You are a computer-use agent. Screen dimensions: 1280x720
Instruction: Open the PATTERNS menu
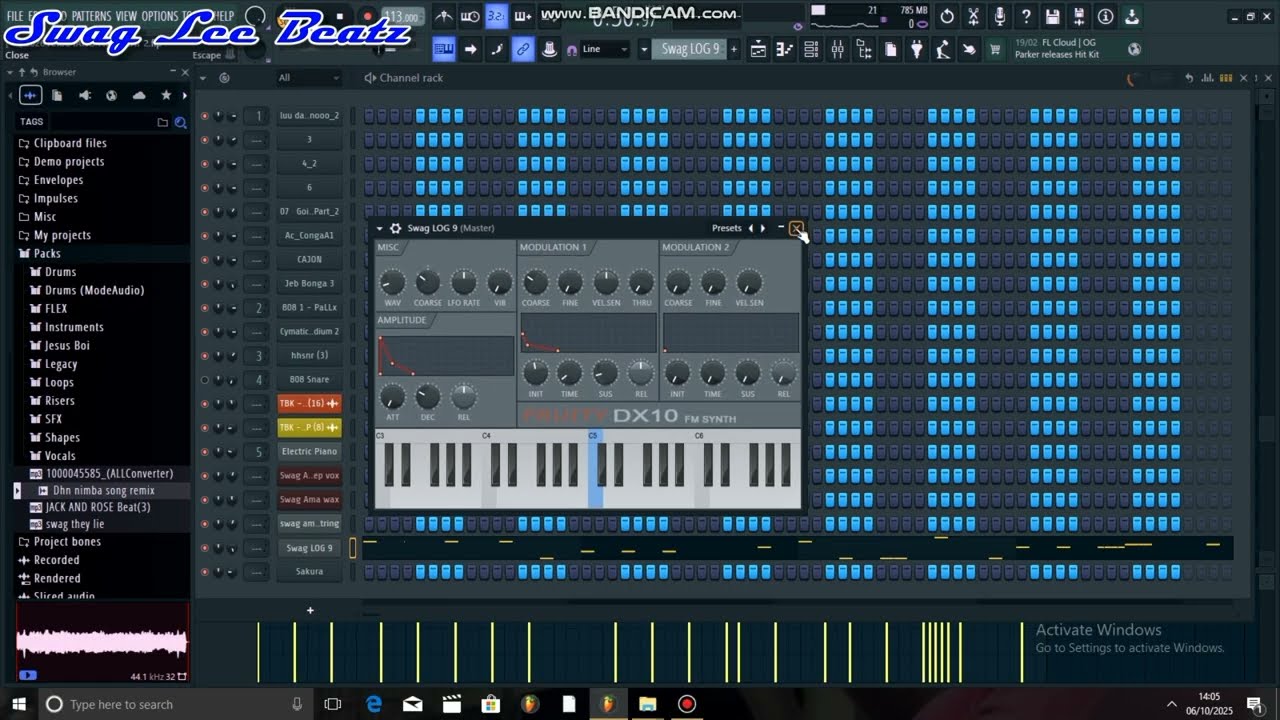(x=91, y=16)
